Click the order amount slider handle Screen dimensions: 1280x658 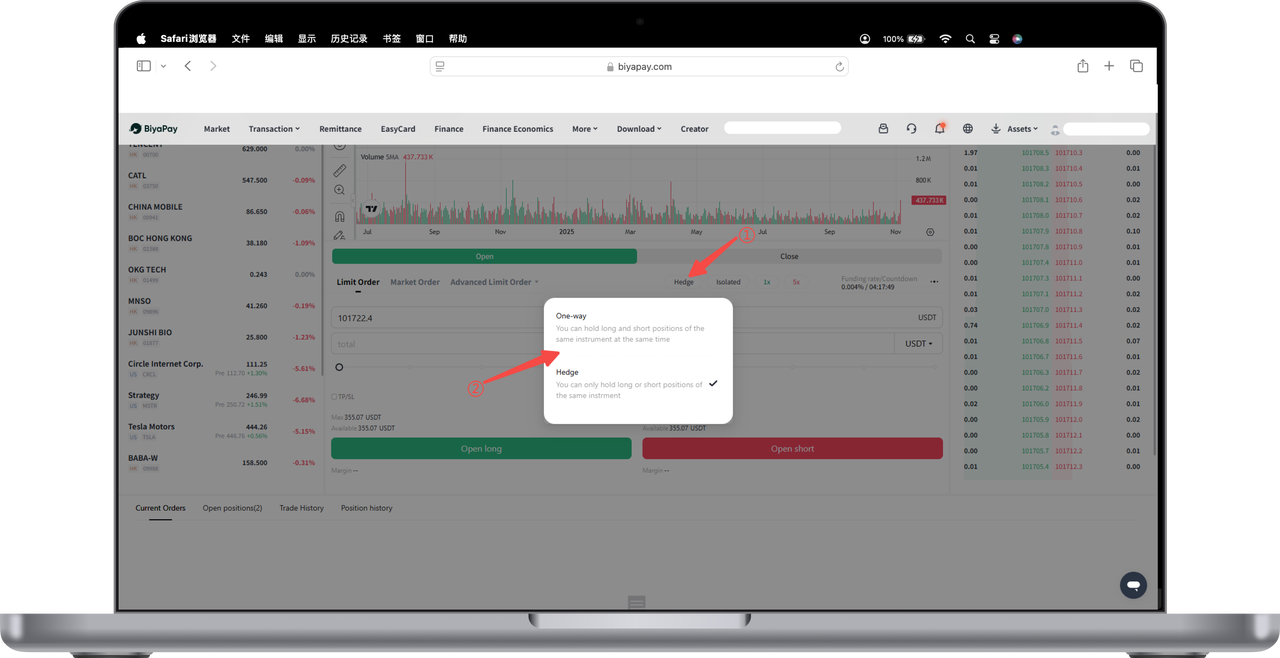339,368
